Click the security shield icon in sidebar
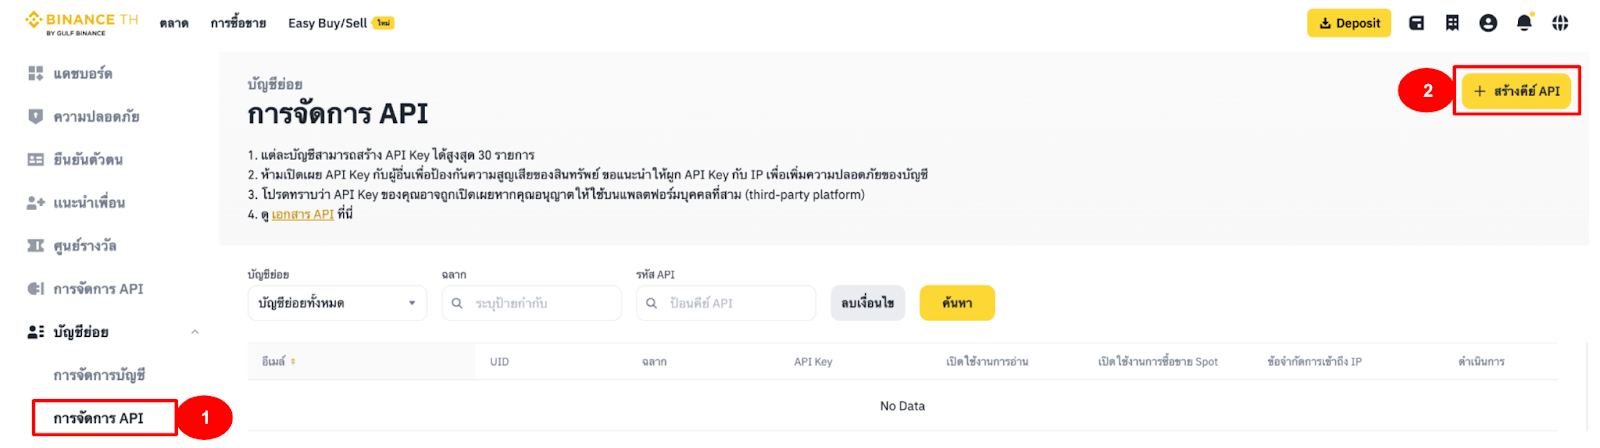 pyautogui.click(x=36, y=116)
